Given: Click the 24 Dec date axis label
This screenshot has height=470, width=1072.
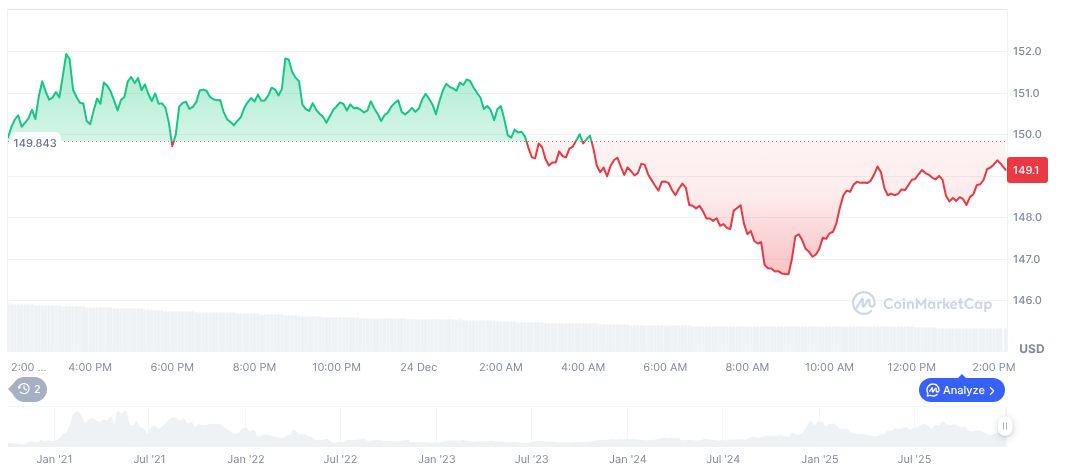Looking at the screenshot, I should pyautogui.click(x=418, y=367).
